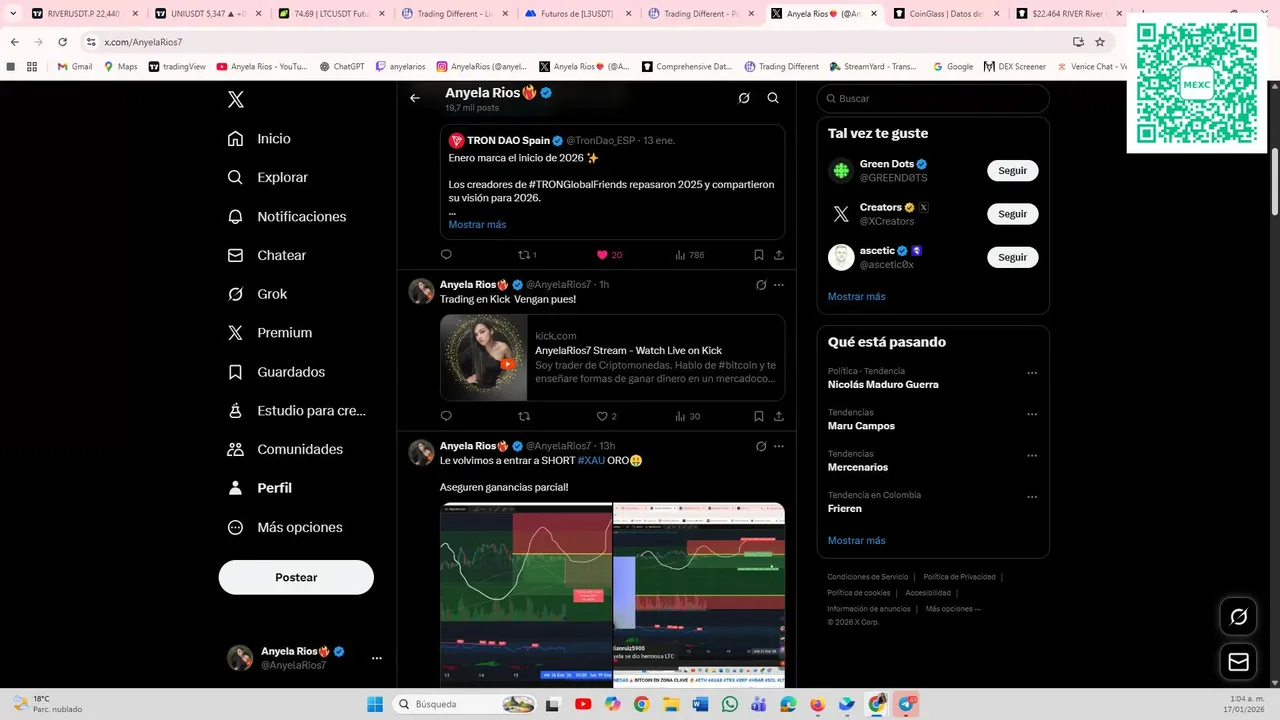Viewport: 1280px width, 720px height.
Task: Bookmark the Trading en Kick post
Action: click(759, 416)
